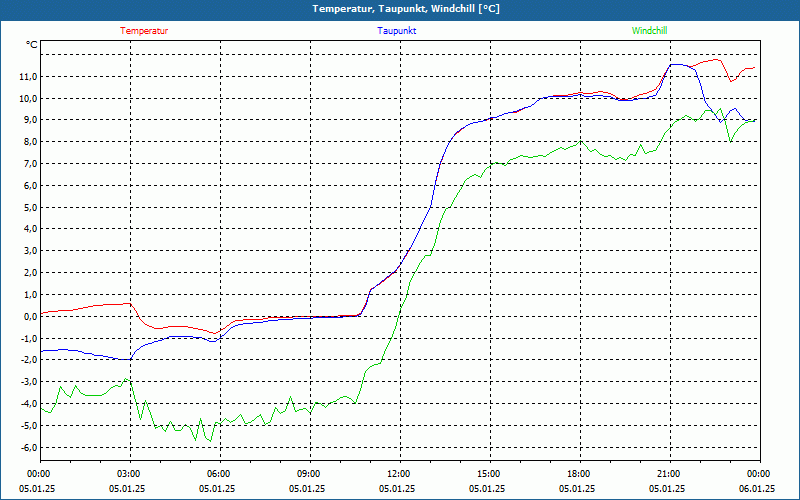Click the 21:00 time axis label
The width and height of the screenshot is (800, 500).
[x=670, y=474]
